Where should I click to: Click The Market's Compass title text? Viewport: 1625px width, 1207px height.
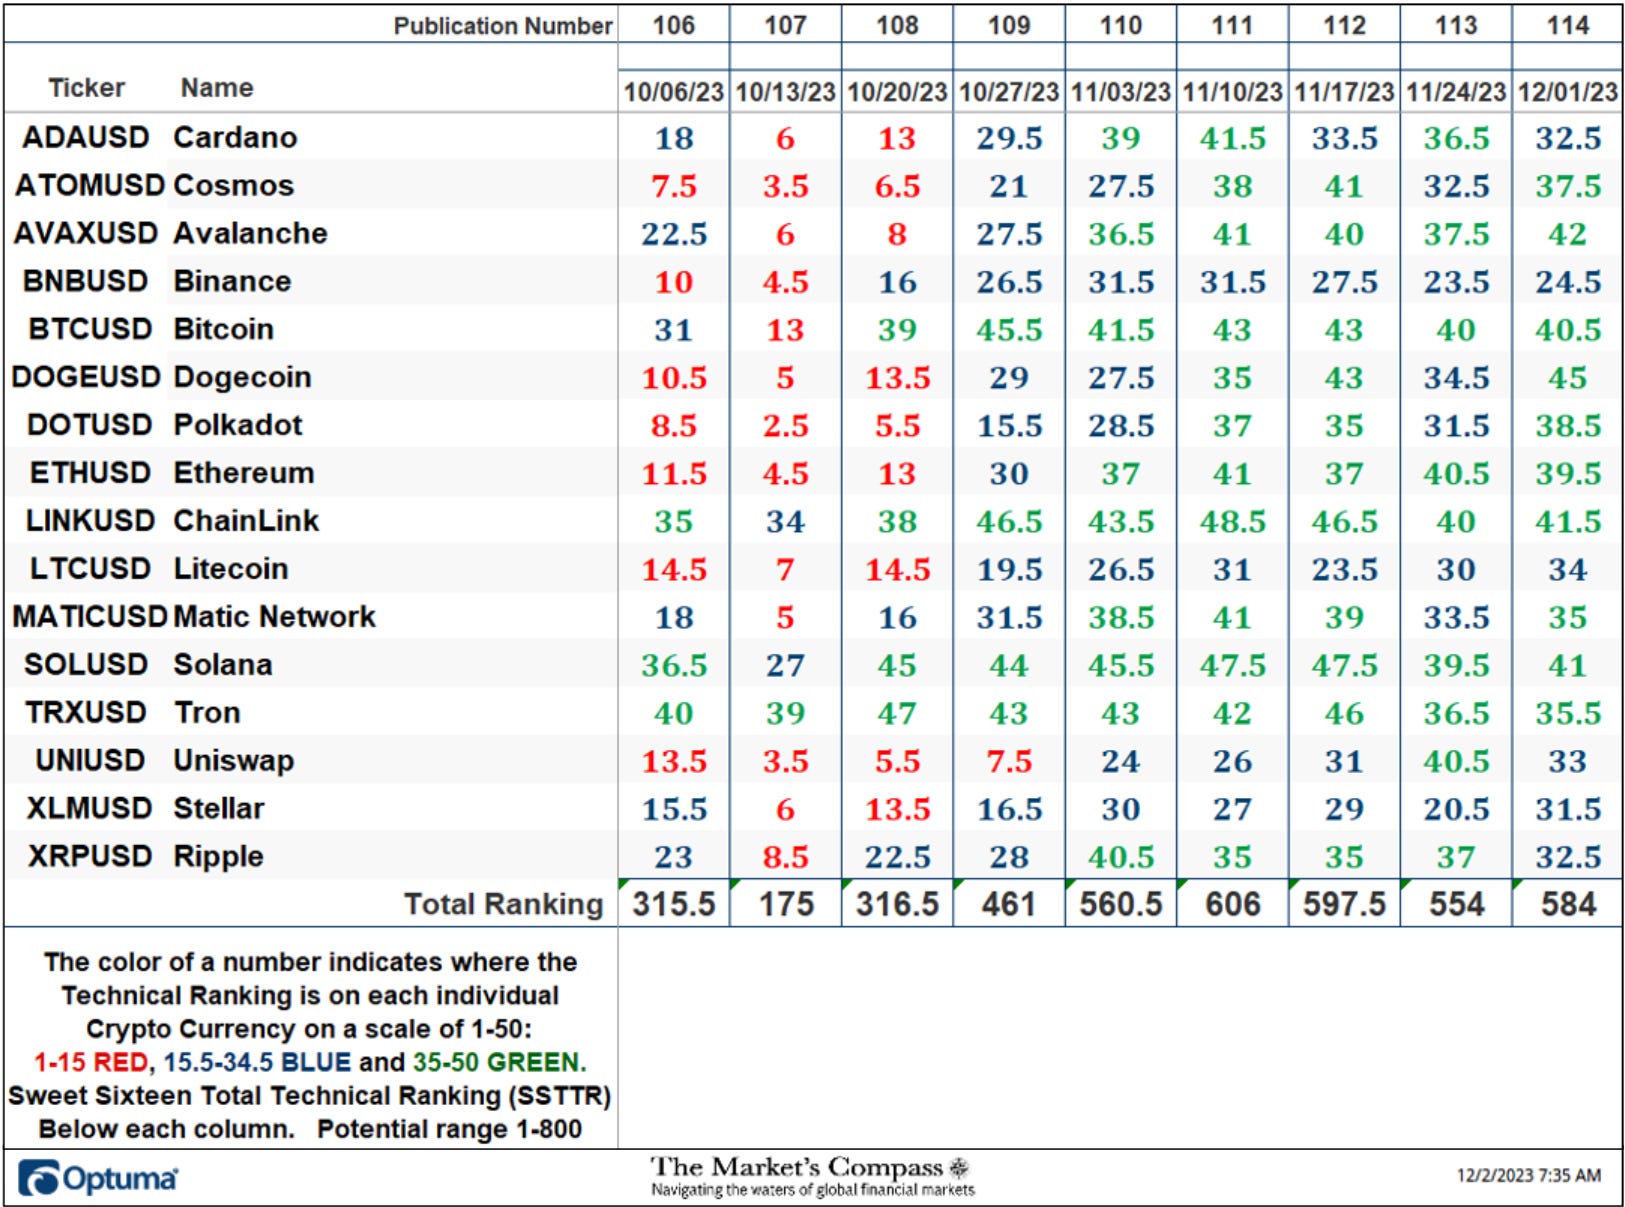(x=797, y=1167)
